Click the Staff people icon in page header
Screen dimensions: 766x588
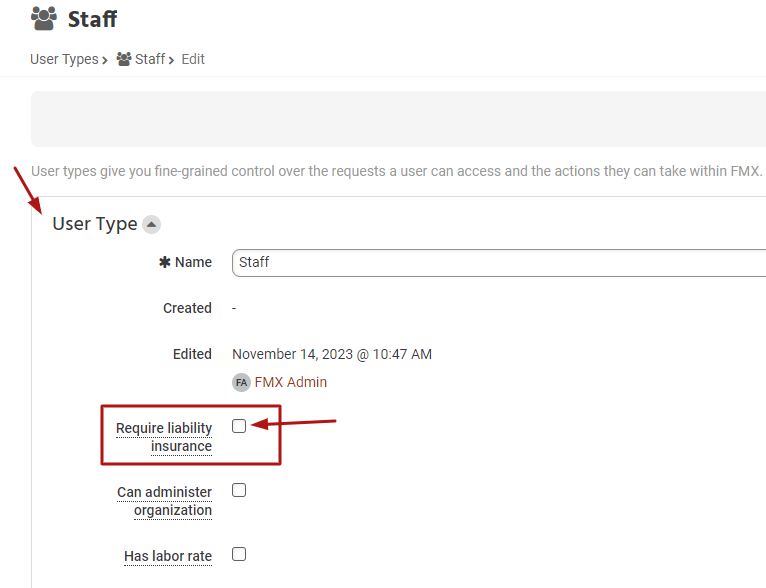tap(43, 18)
